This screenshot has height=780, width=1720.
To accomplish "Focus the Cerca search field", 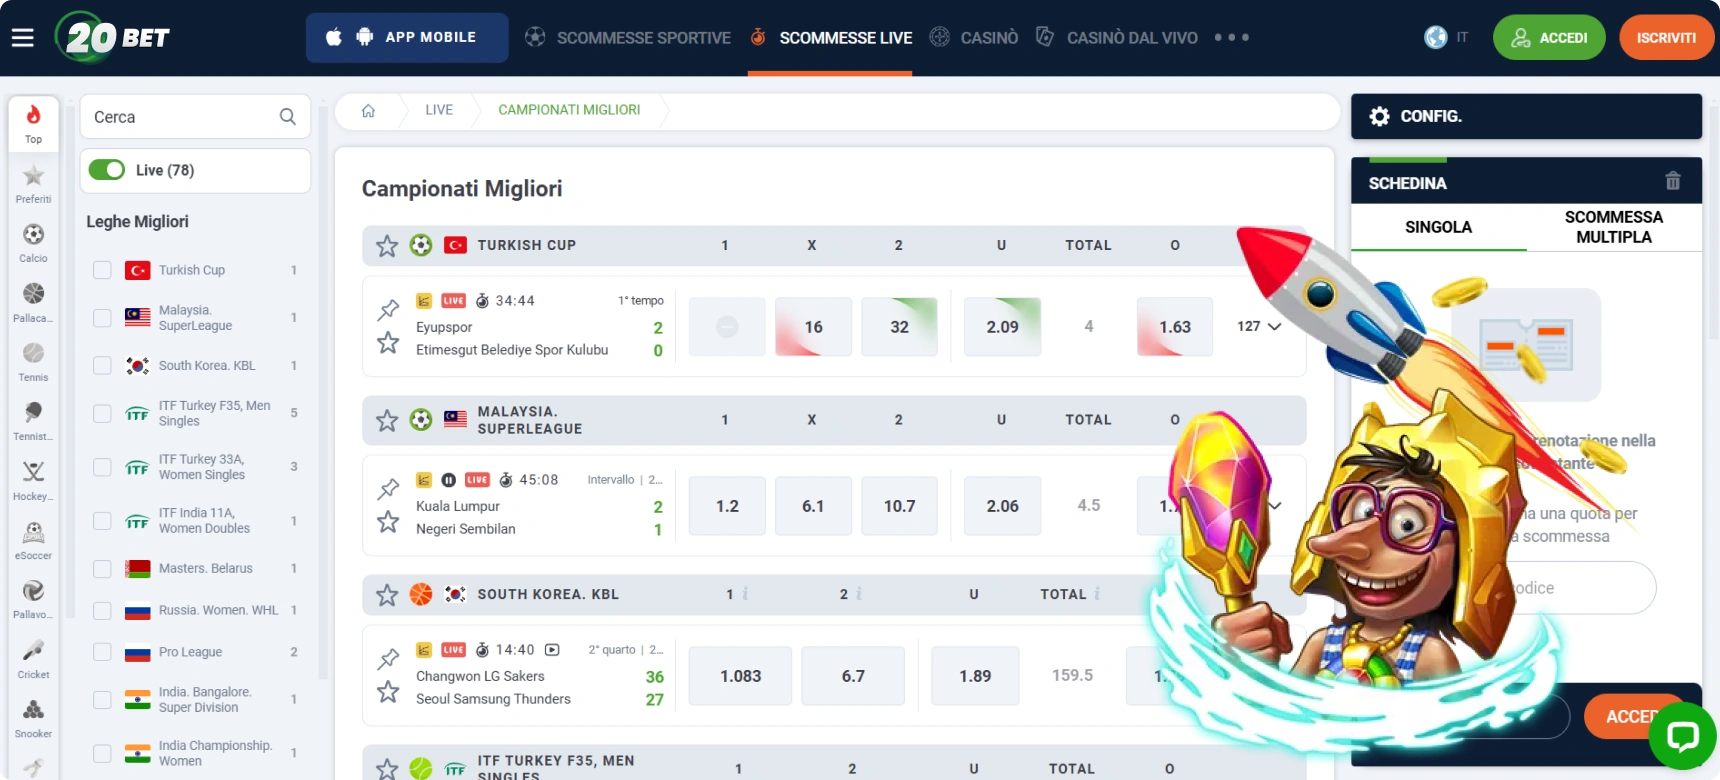I will (x=195, y=117).
